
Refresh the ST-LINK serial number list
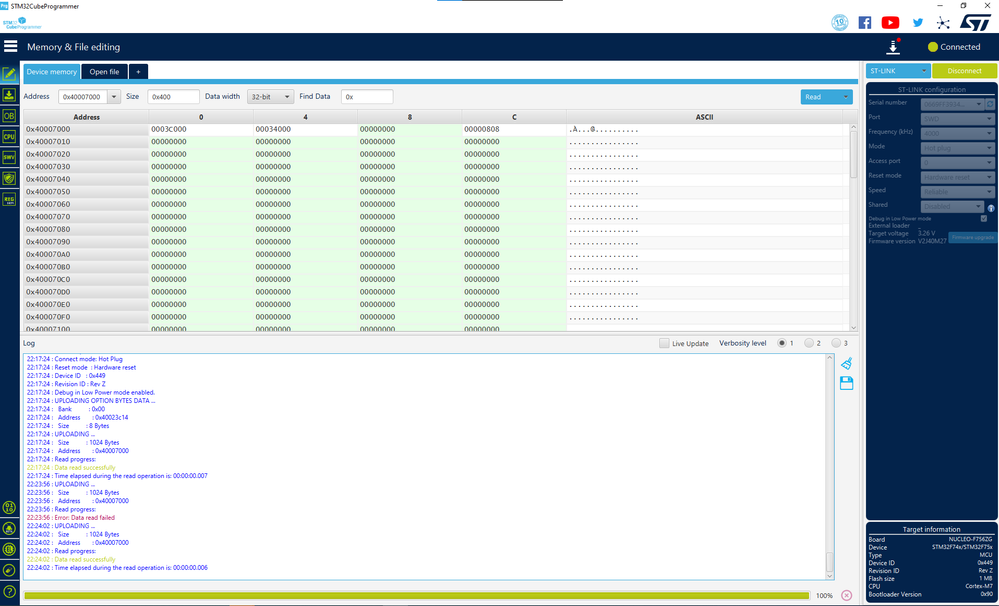(x=990, y=103)
